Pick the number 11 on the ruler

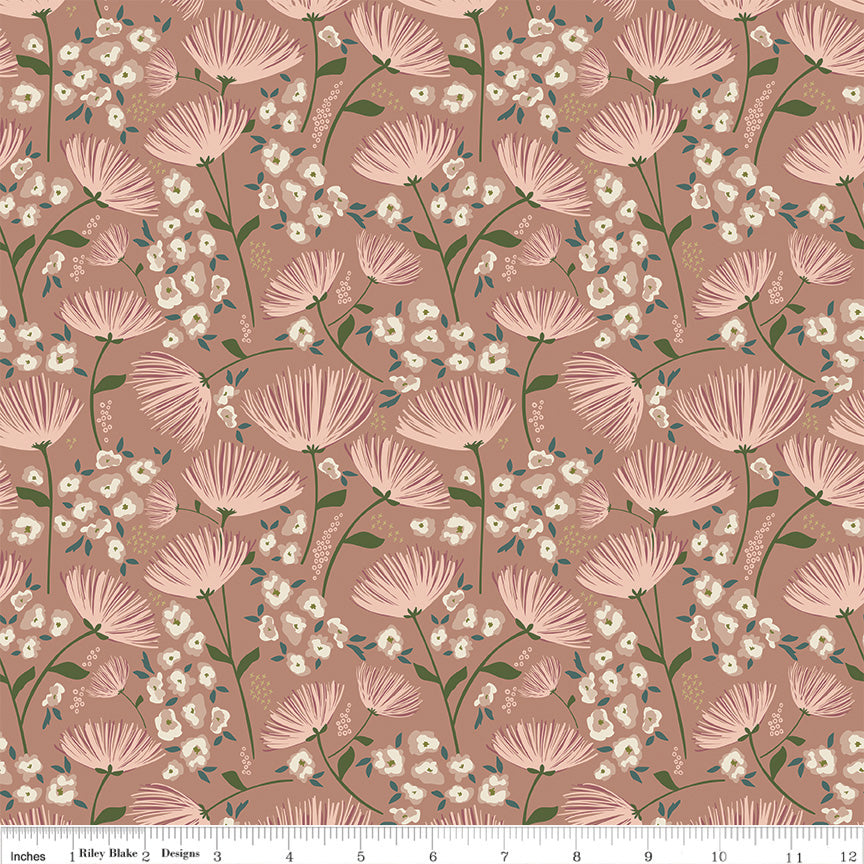click(x=795, y=856)
